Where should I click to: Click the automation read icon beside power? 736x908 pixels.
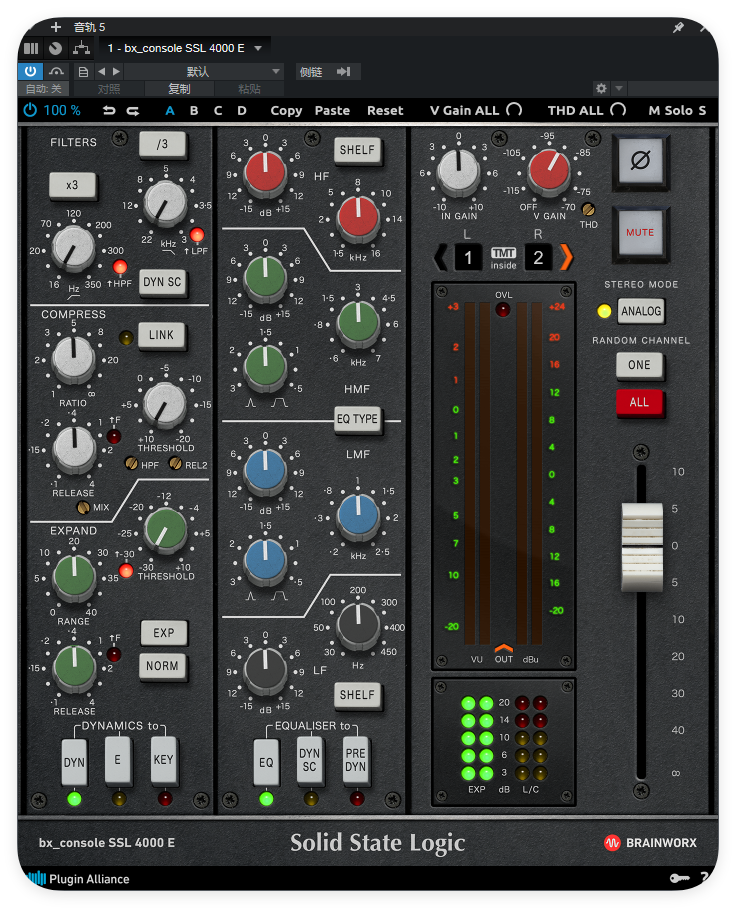tap(56, 71)
